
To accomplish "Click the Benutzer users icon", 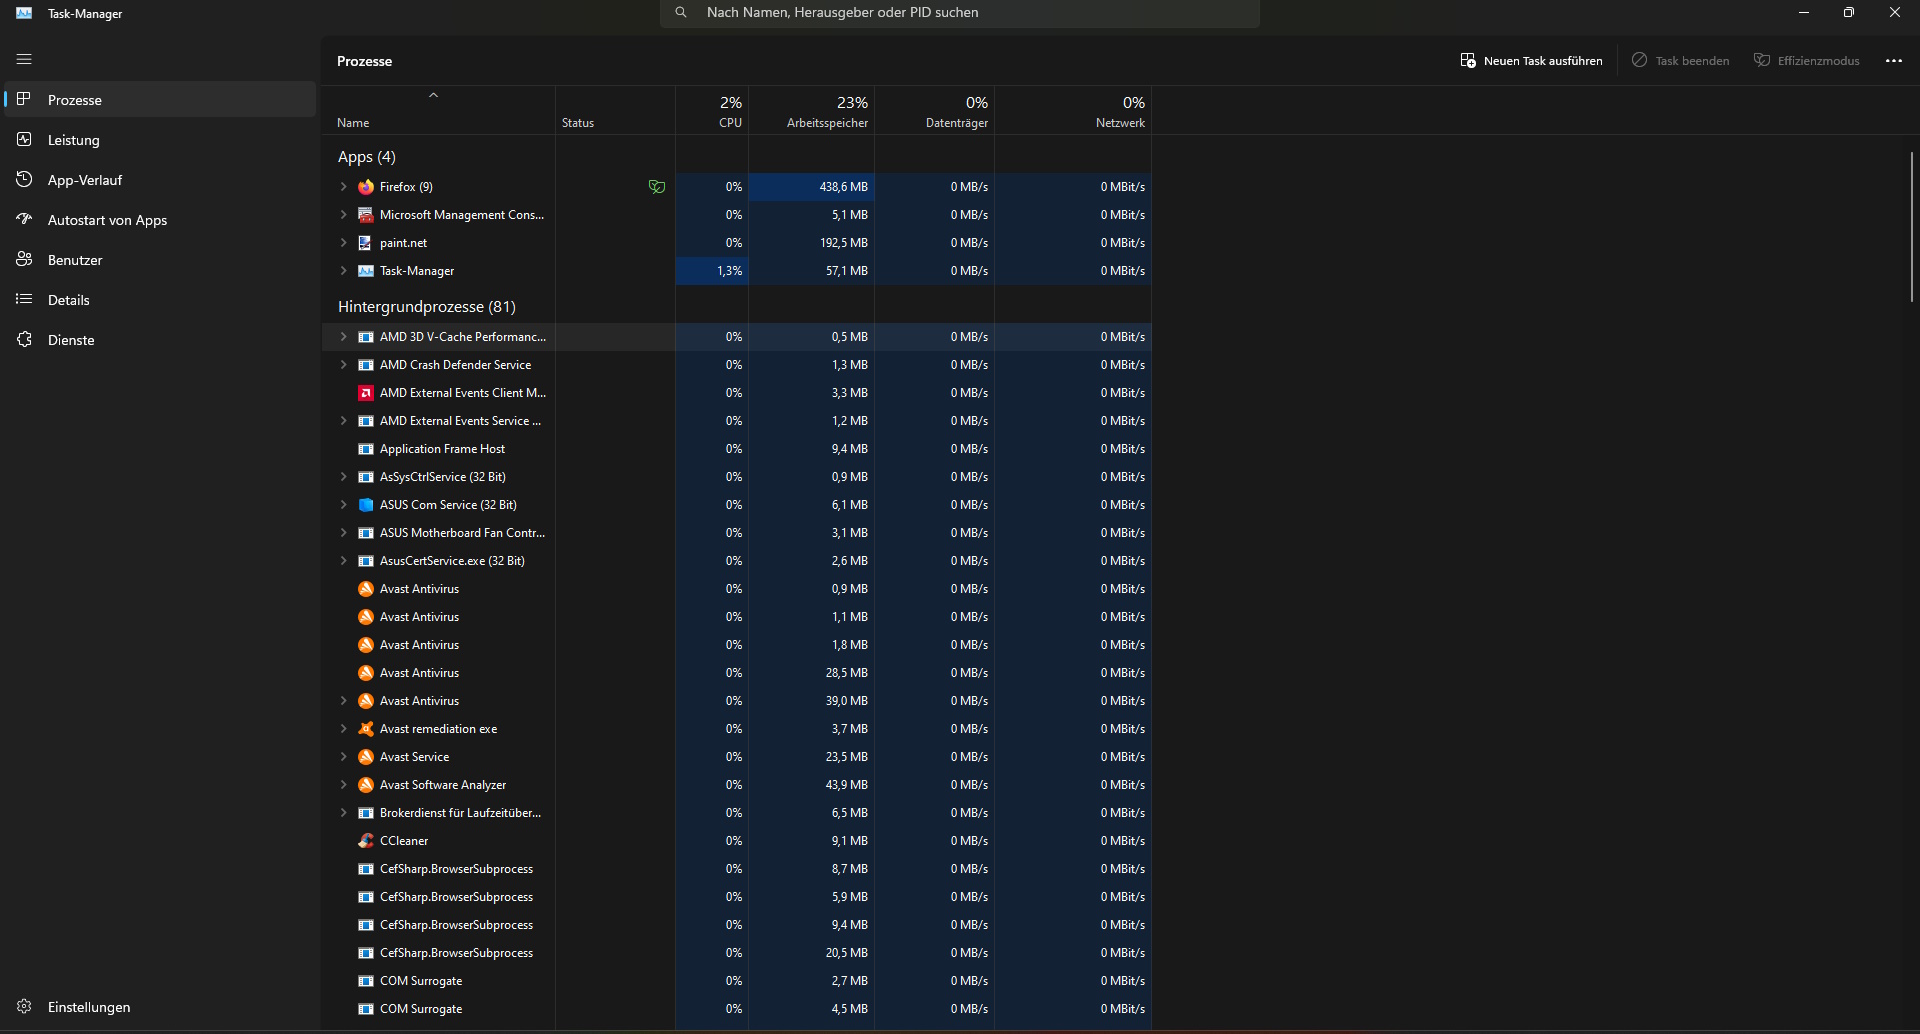I will pyautogui.click(x=24, y=259).
